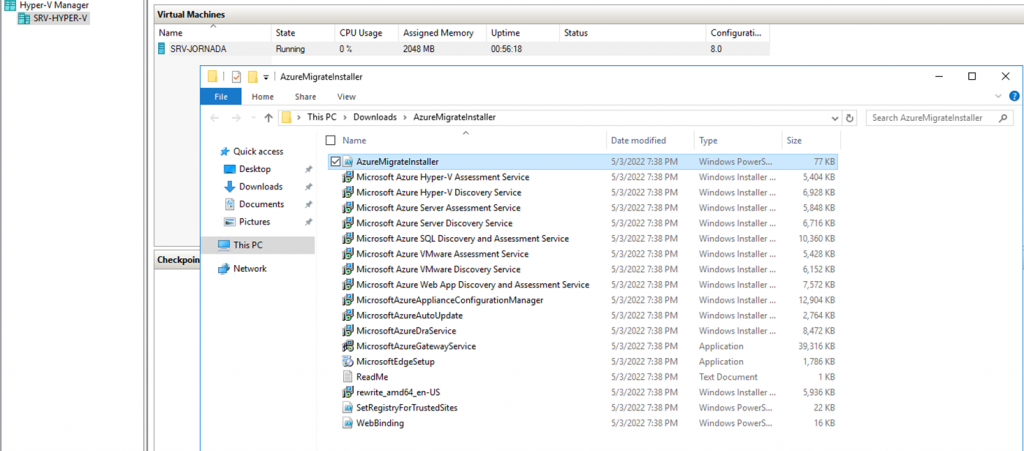This screenshot has width=1024, height=451.
Task: Uncheck the AzureMigrateInstaller file checkbox
Action: (336, 161)
